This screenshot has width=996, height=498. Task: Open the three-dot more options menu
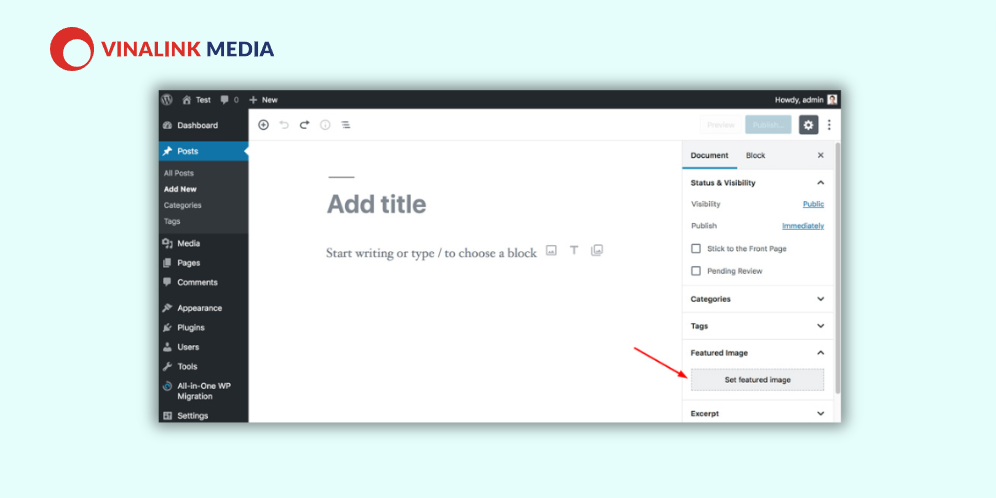point(829,125)
